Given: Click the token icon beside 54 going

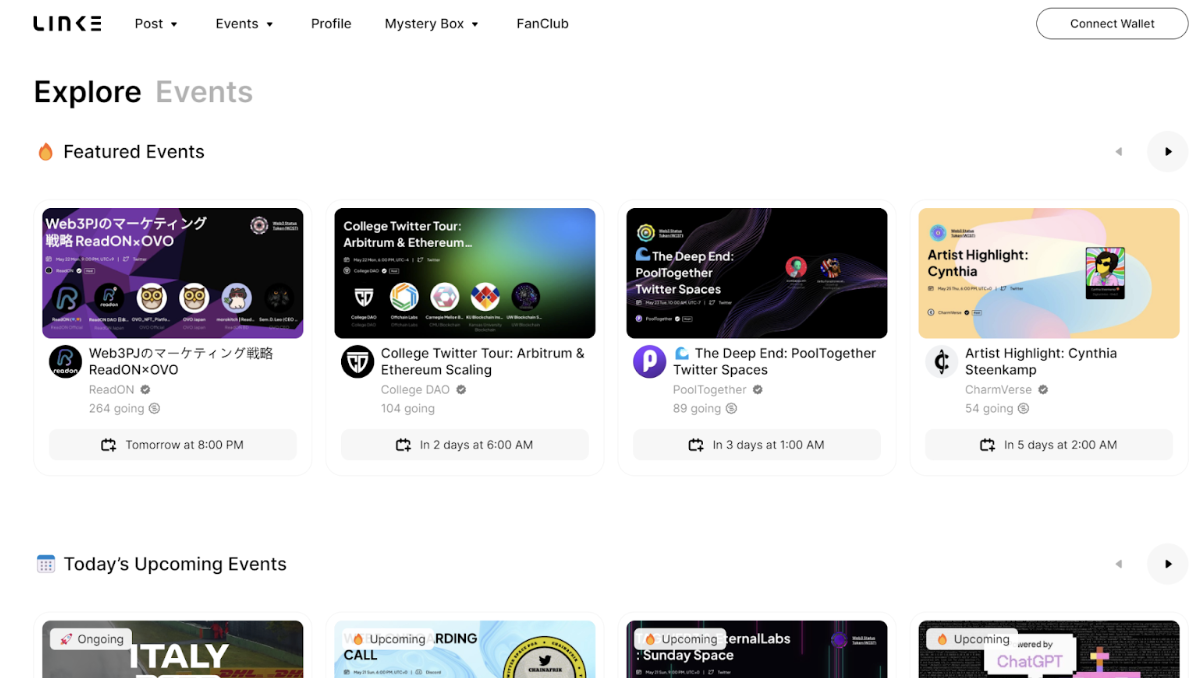Looking at the screenshot, I should (x=1023, y=408).
